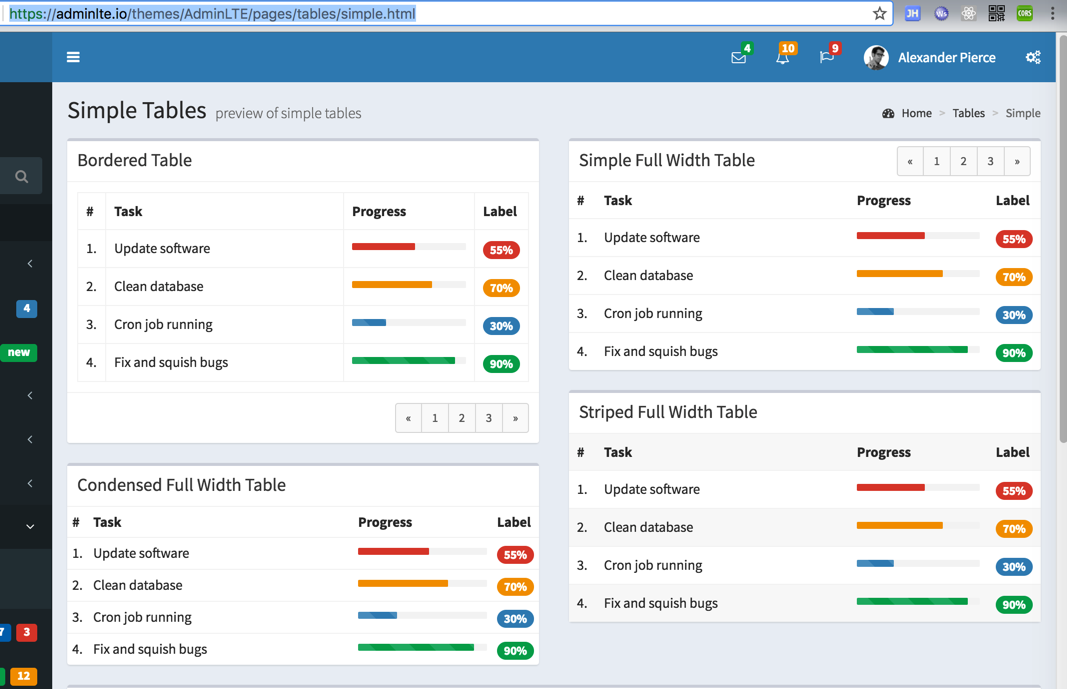Select page 1 in Bordered Table pagination
This screenshot has width=1067, height=689.
(x=435, y=418)
